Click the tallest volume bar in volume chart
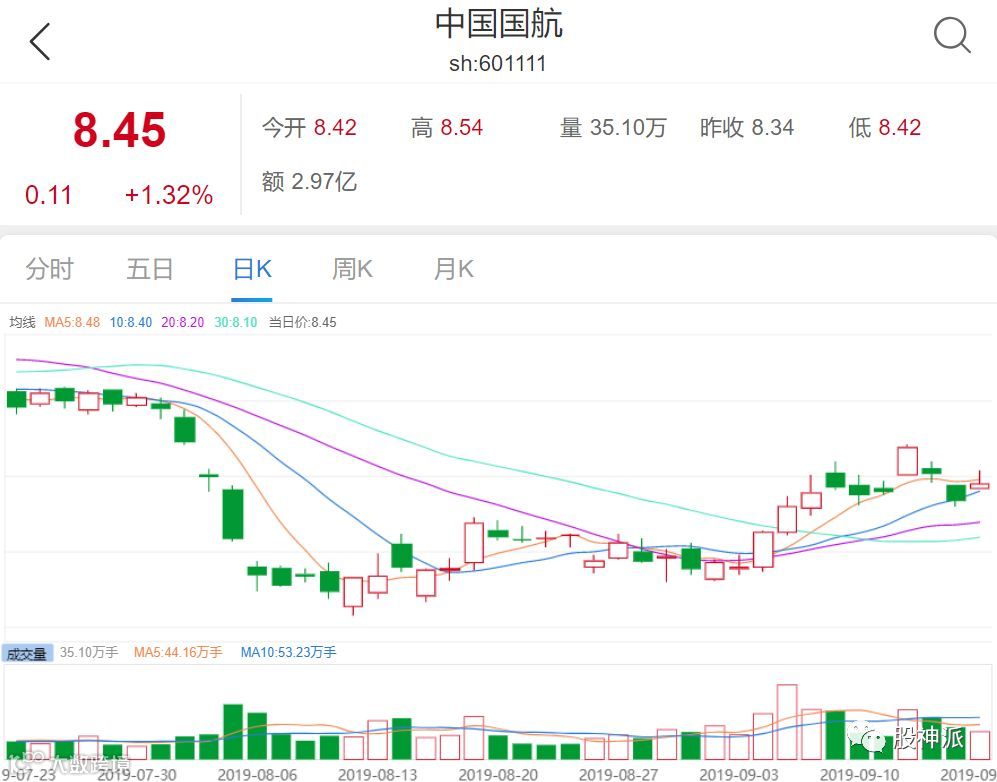The image size is (997, 782). [787, 722]
